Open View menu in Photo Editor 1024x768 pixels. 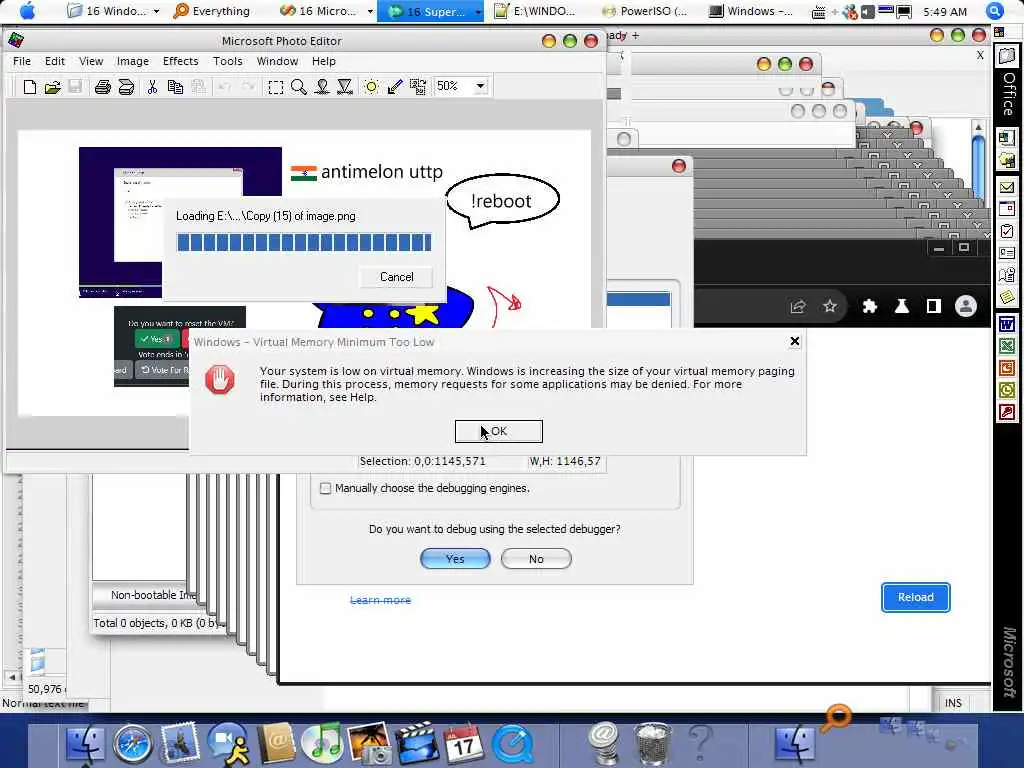(x=91, y=61)
